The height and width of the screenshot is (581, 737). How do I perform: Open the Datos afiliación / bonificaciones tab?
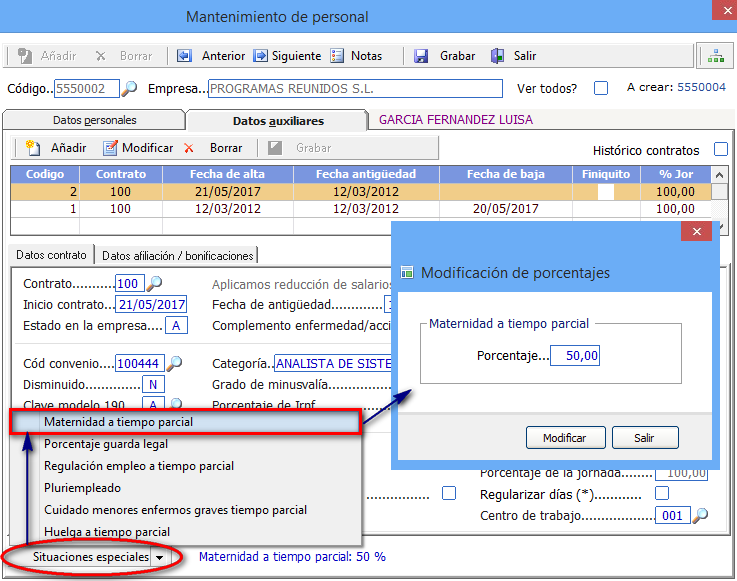tap(178, 255)
